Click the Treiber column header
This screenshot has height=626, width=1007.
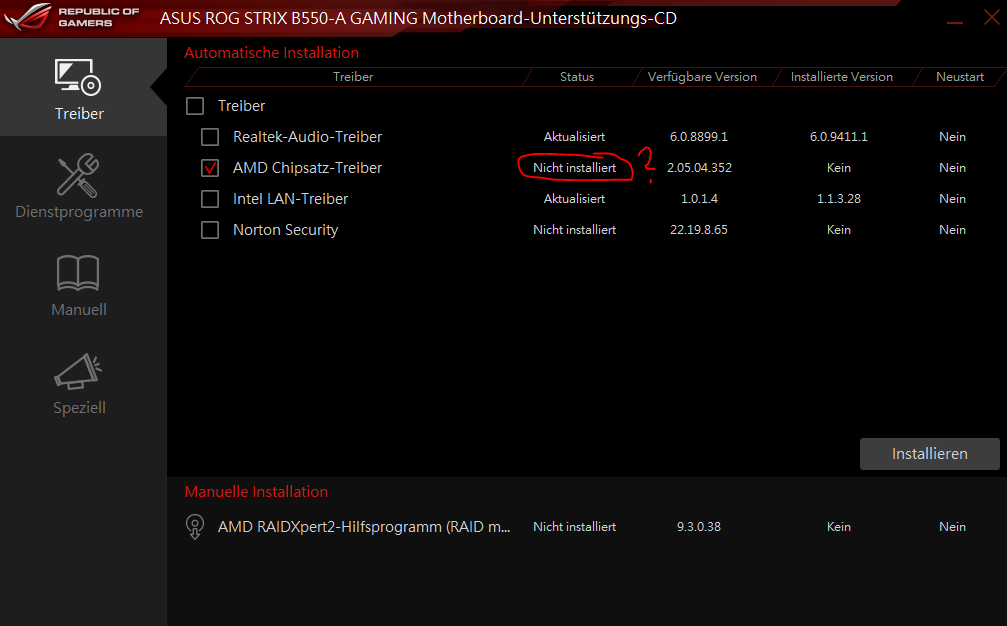point(353,76)
